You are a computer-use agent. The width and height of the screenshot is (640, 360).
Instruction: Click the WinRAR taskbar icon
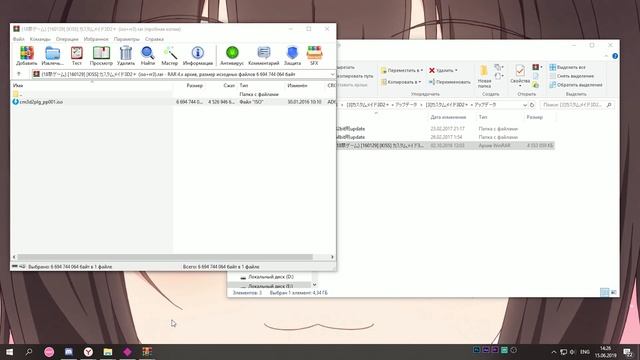coord(147,351)
